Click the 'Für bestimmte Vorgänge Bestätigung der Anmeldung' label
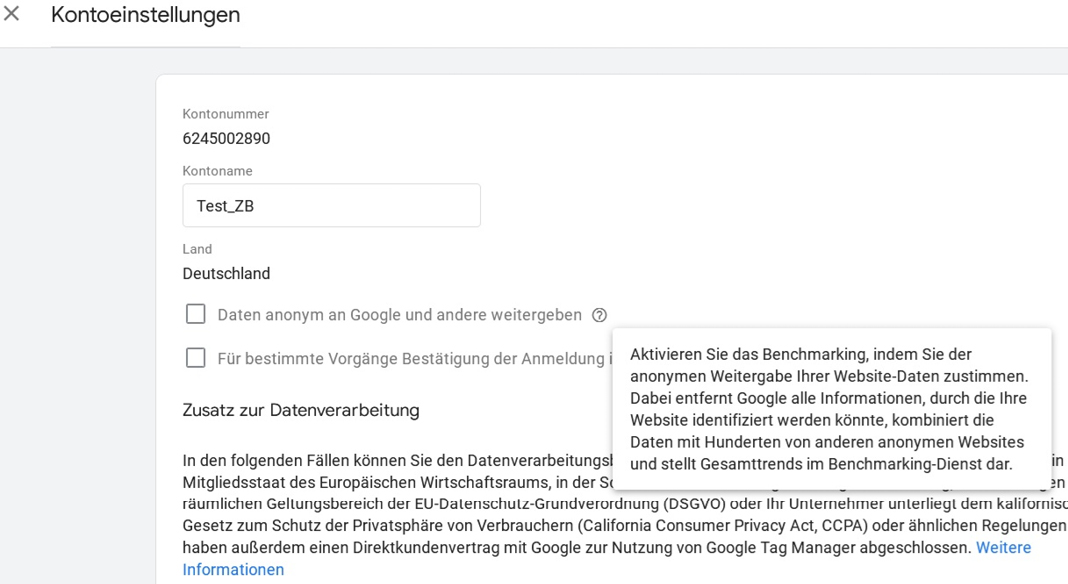Screen dimensions: 1068x584 pyautogui.click(x=410, y=359)
